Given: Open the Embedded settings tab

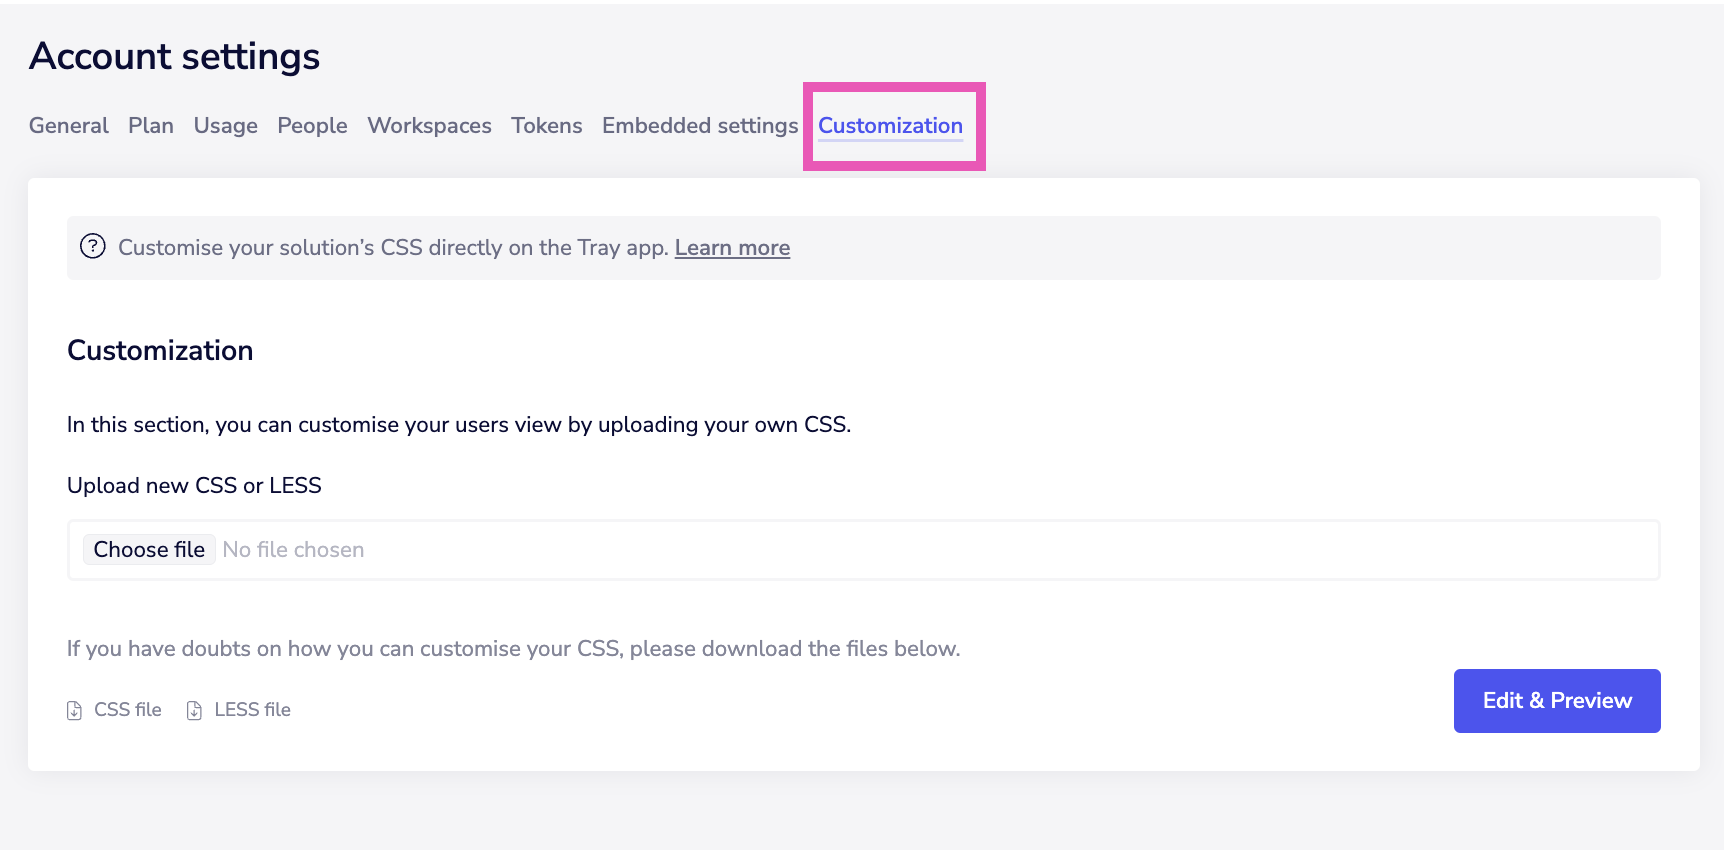Looking at the screenshot, I should click(x=700, y=126).
